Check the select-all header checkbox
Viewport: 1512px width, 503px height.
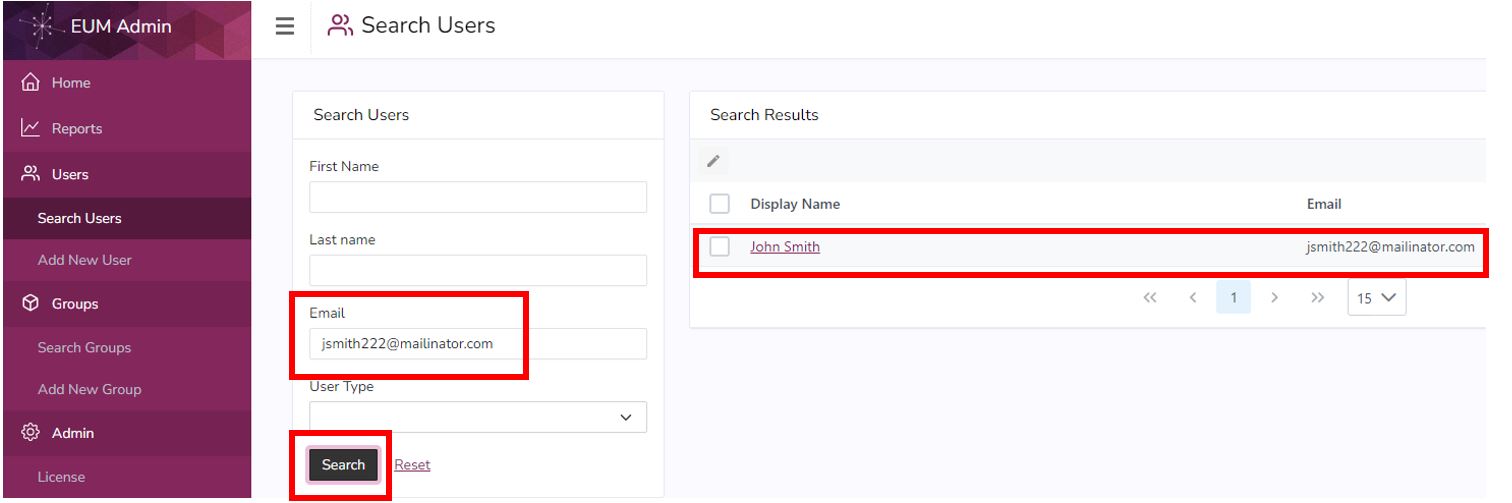[719, 204]
